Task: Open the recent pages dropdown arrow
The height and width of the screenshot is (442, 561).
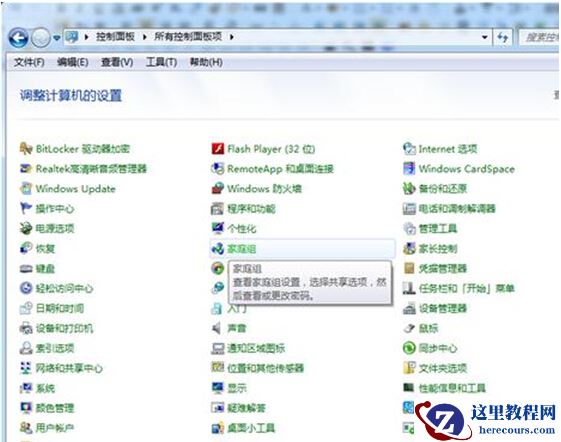Action: pyautogui.click(x=57, y=37)
